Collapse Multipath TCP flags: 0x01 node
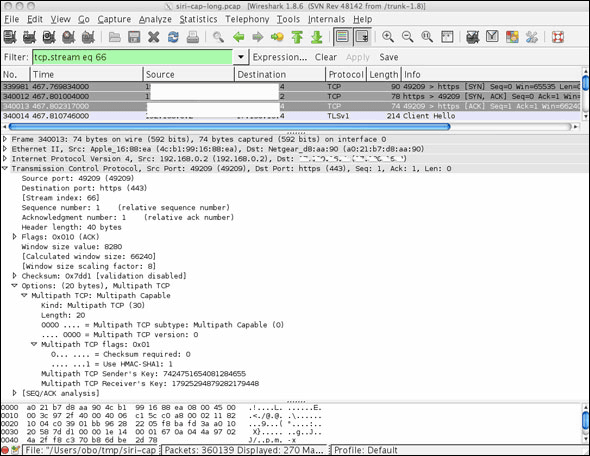This screenshot has width=590, height=456. [34, 344]
